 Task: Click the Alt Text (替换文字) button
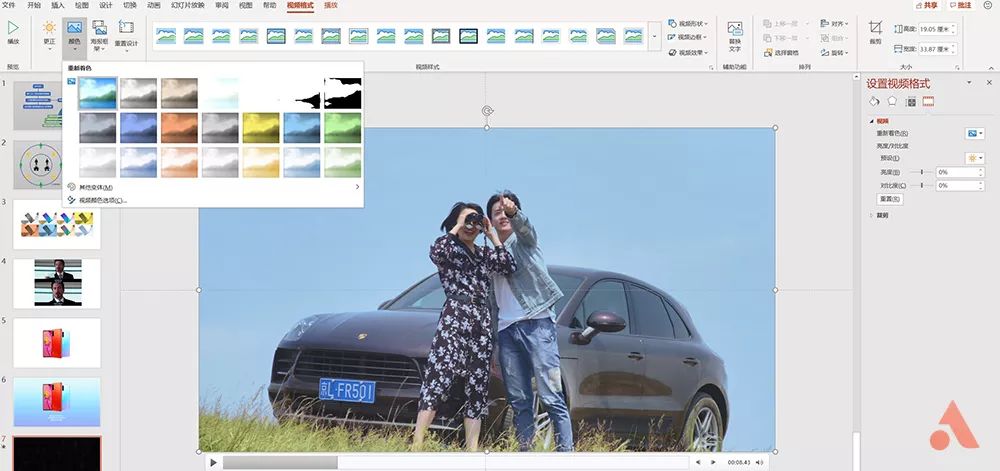(735, 36)
